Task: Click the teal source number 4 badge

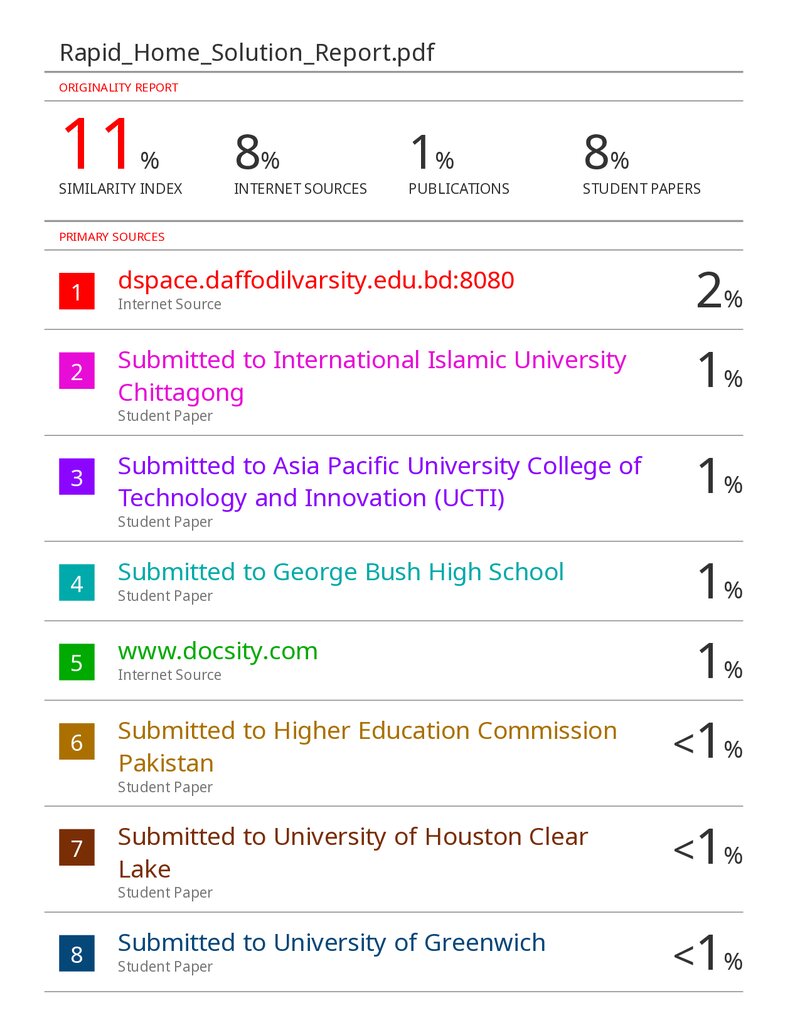Action: (x=77, y=583)
